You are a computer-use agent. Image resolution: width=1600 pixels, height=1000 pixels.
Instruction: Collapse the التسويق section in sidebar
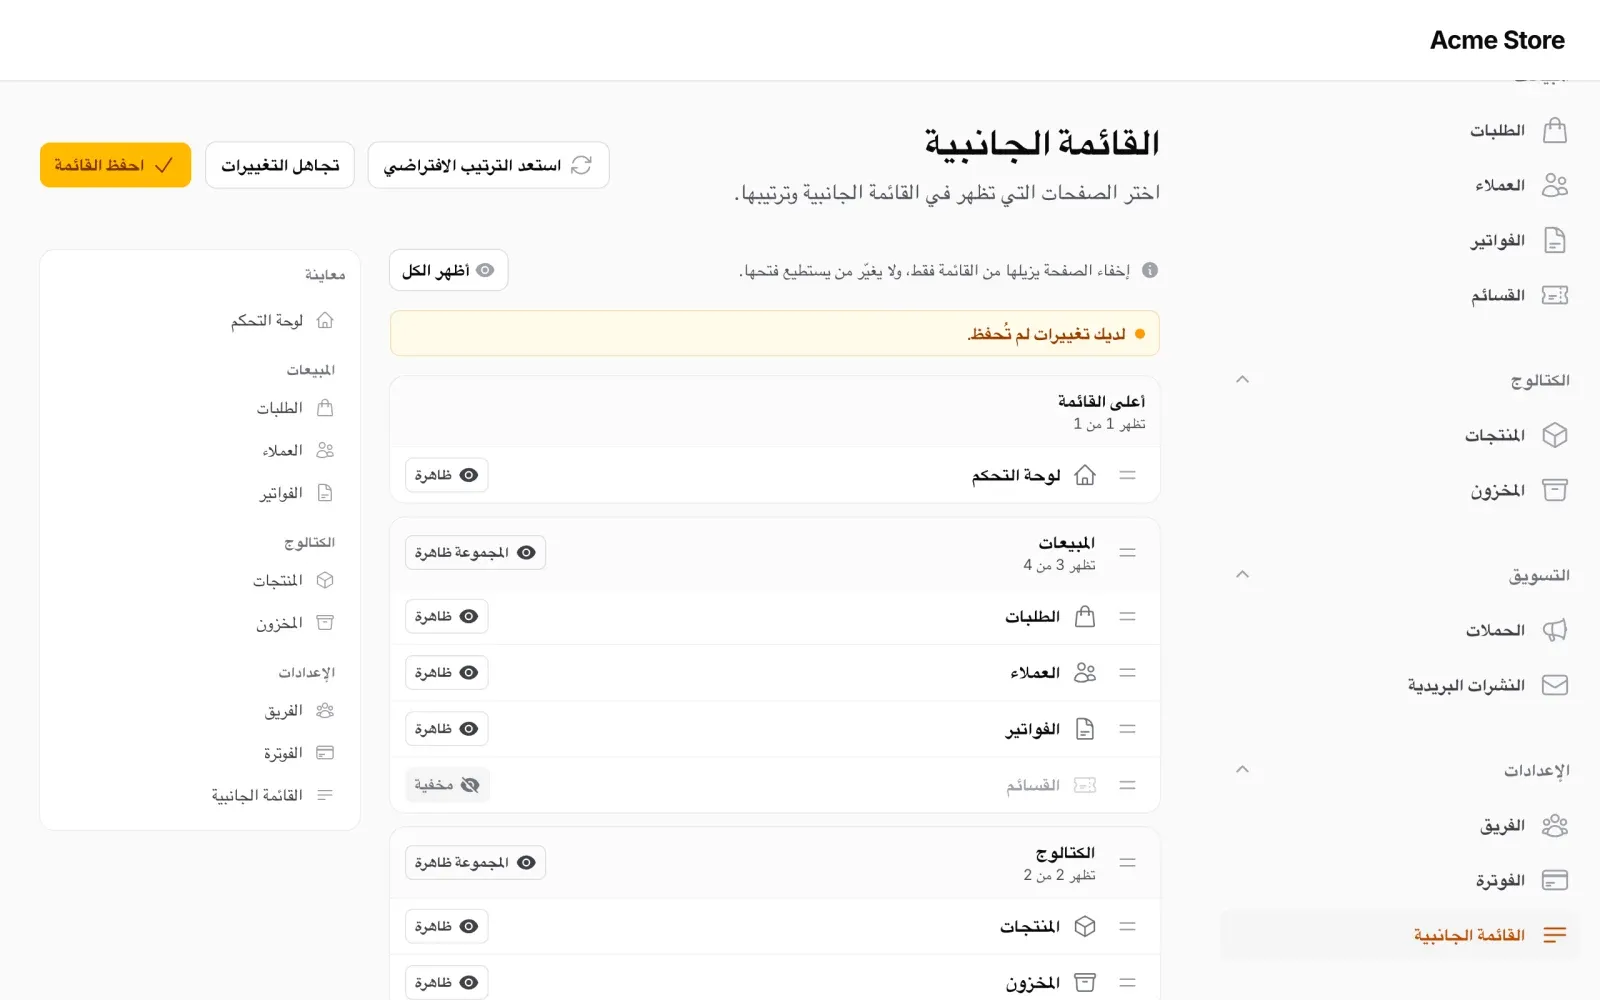pyautogui.click(x=1242, y=574)
